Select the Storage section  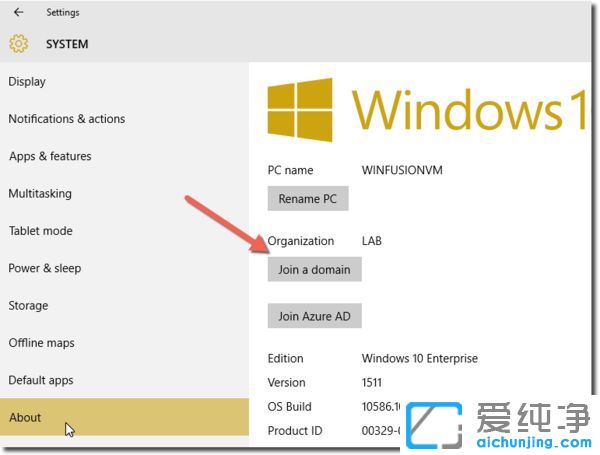point(124,305)
